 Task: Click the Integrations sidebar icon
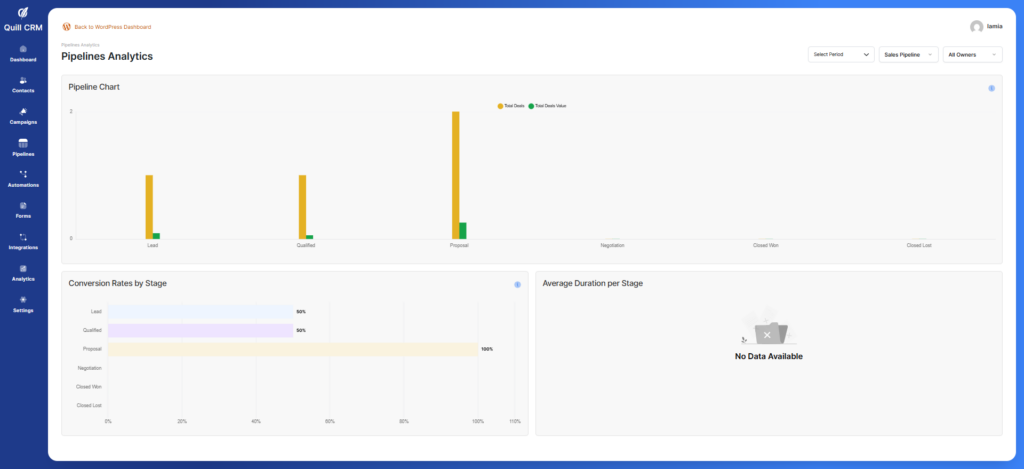point(23,237)
